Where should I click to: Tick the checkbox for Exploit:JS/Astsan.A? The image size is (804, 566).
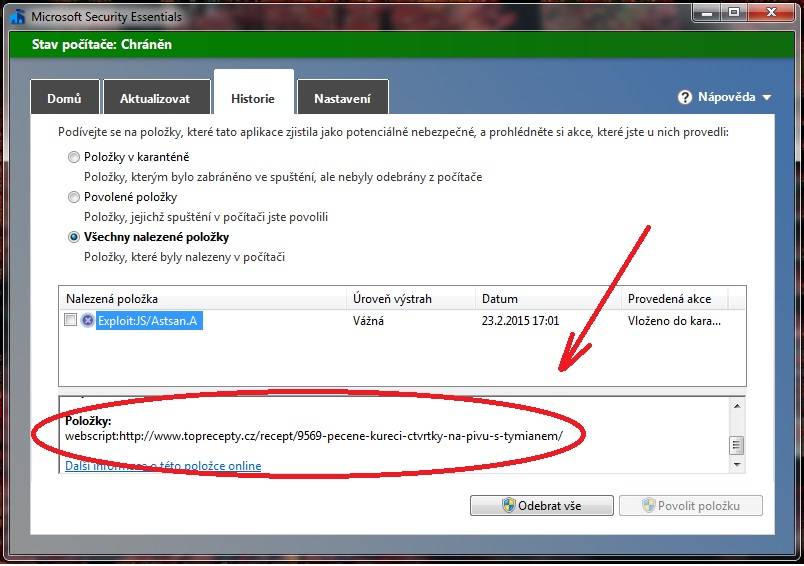tap(70, 320)
